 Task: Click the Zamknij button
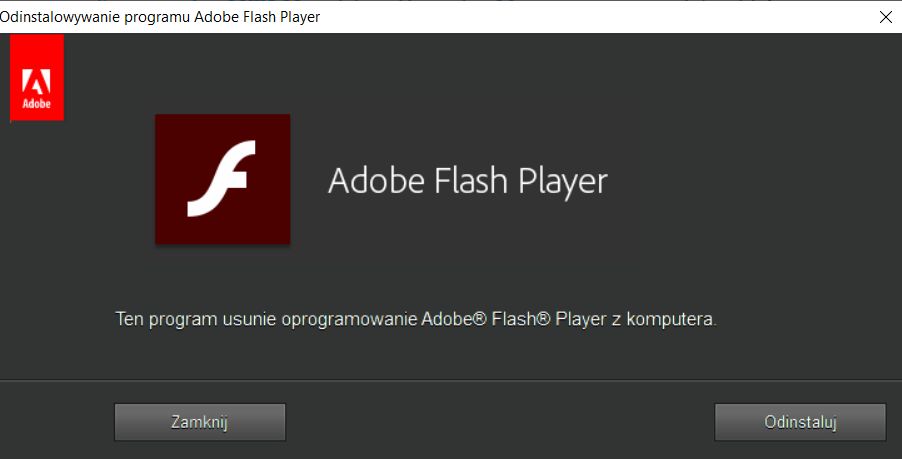pos(200,422)
